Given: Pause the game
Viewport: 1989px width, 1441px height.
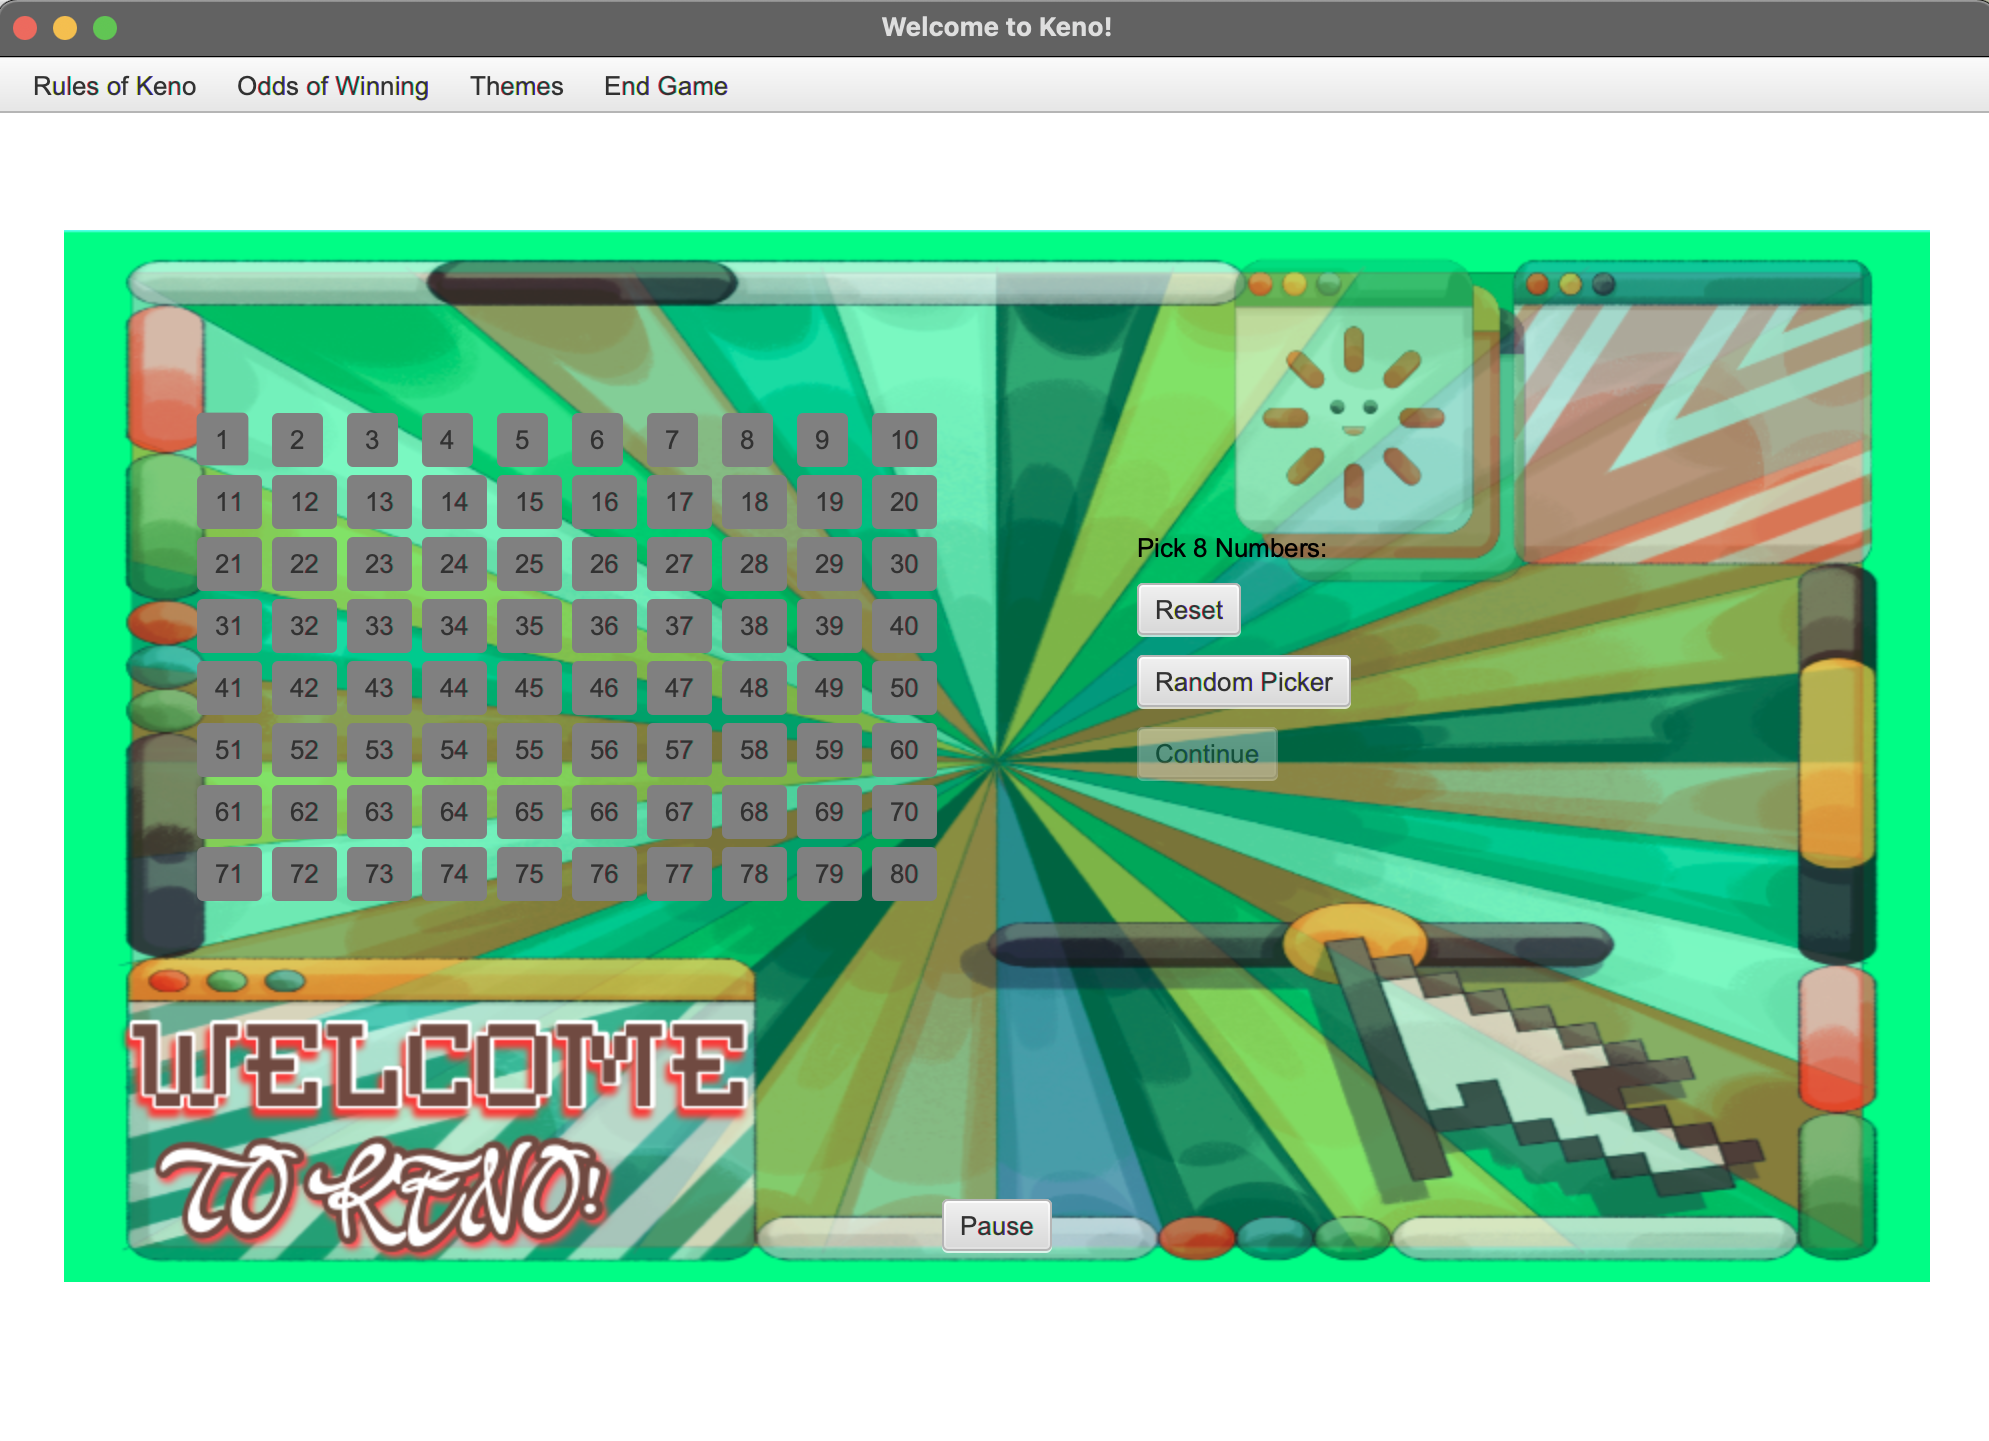Looking at the screenshot, I should pos(996,1226).
